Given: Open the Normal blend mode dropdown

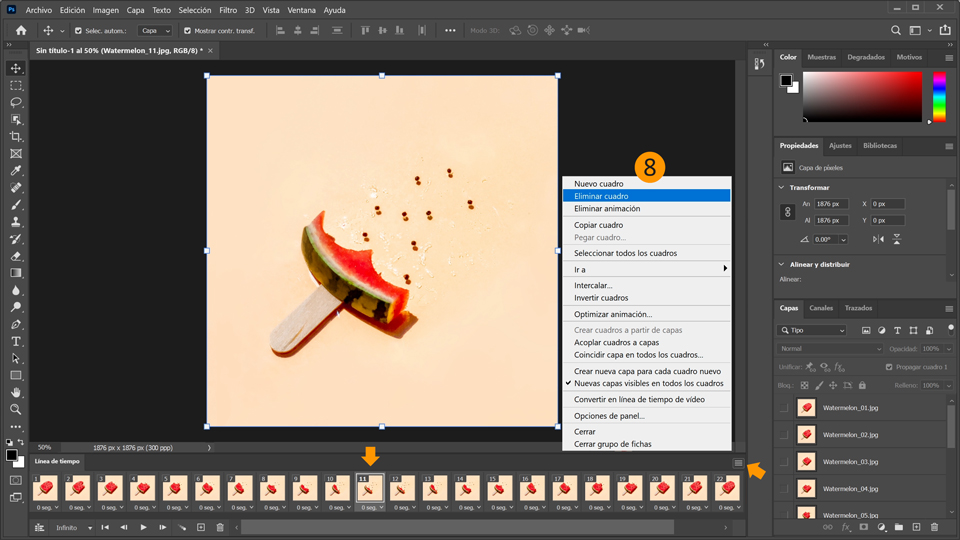Looking at the screenshot, I should point(830,349).
